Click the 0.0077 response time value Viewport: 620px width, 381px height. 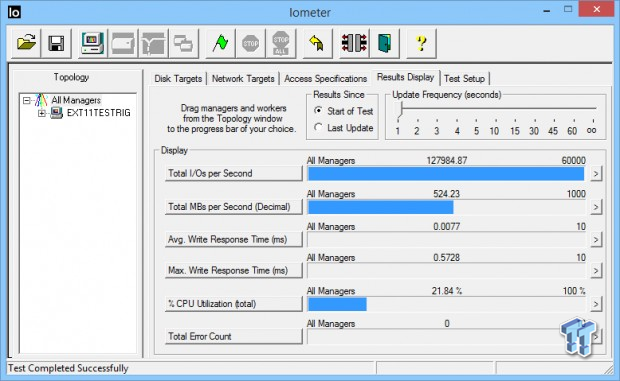tap(446, 226)
